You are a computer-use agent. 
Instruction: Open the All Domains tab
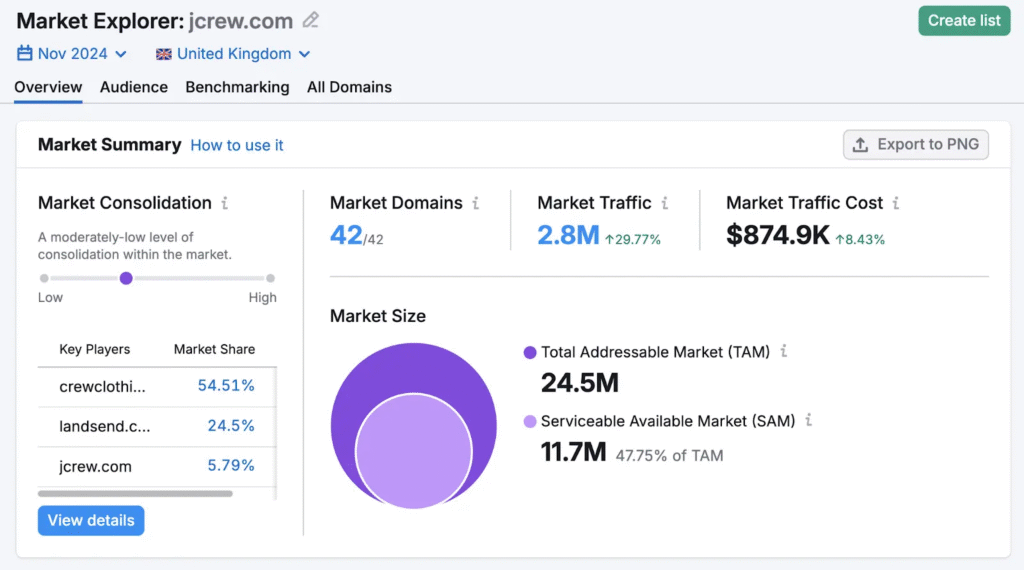pyautogui.click(x=349, y=87)
